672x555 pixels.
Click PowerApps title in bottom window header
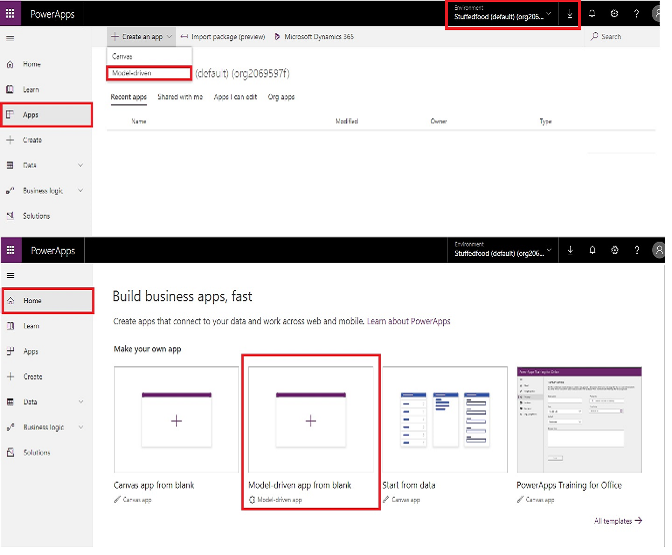point(53,251)
